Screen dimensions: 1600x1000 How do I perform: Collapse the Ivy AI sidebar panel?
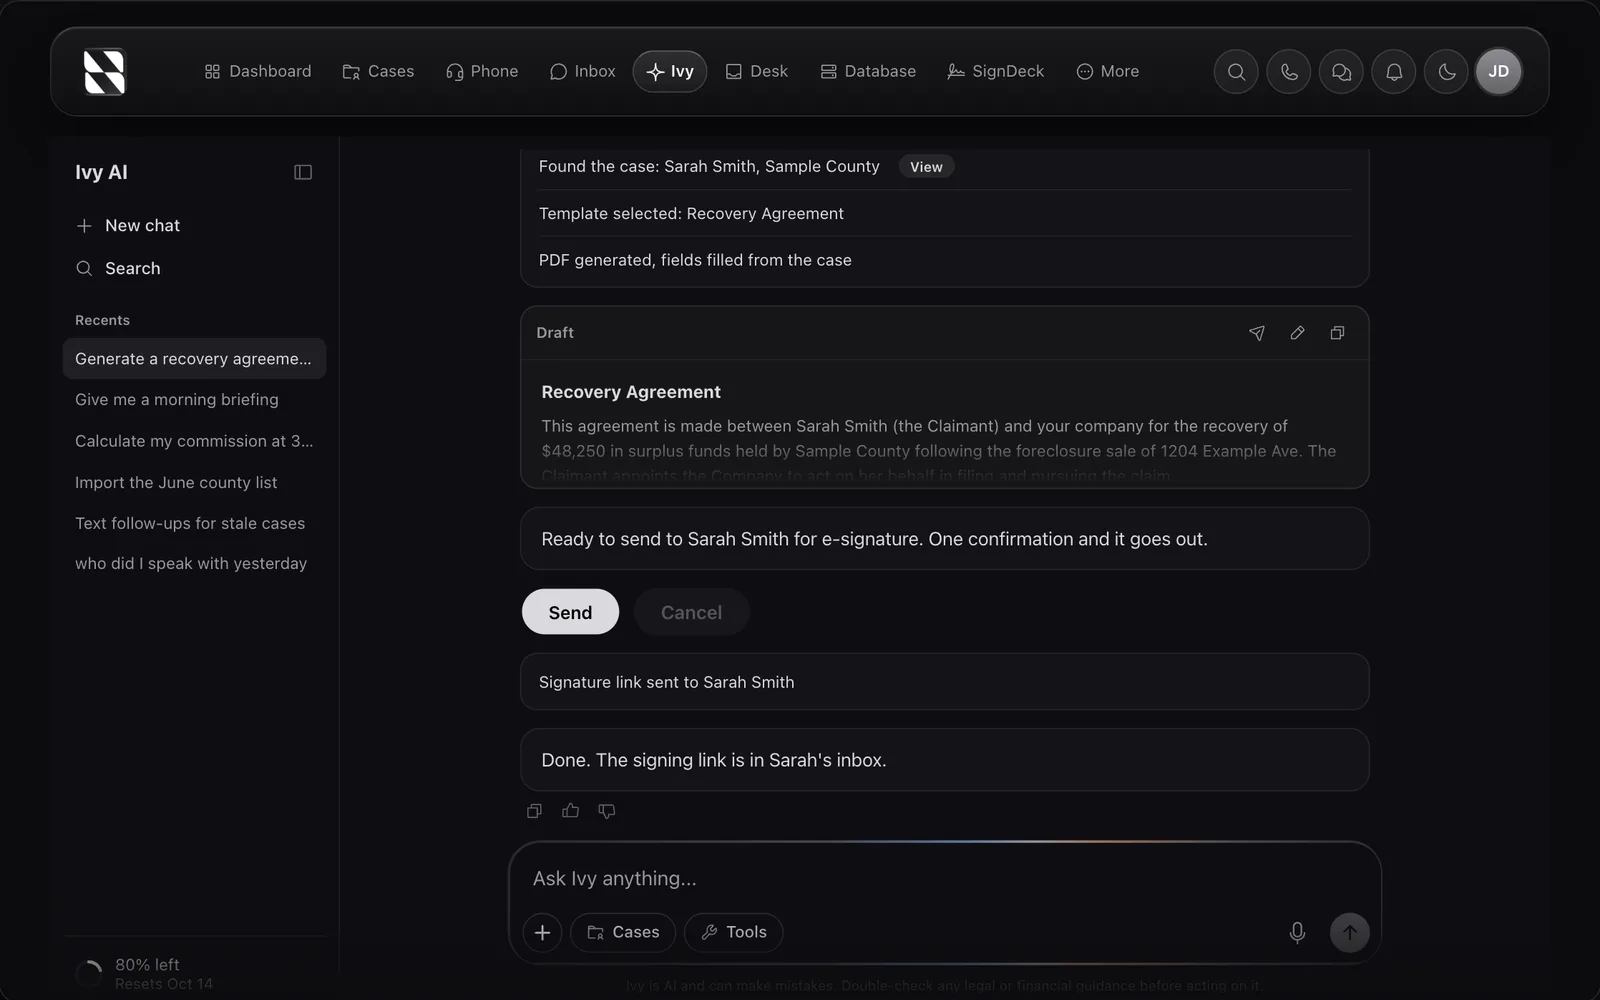(x=303, y=172)
